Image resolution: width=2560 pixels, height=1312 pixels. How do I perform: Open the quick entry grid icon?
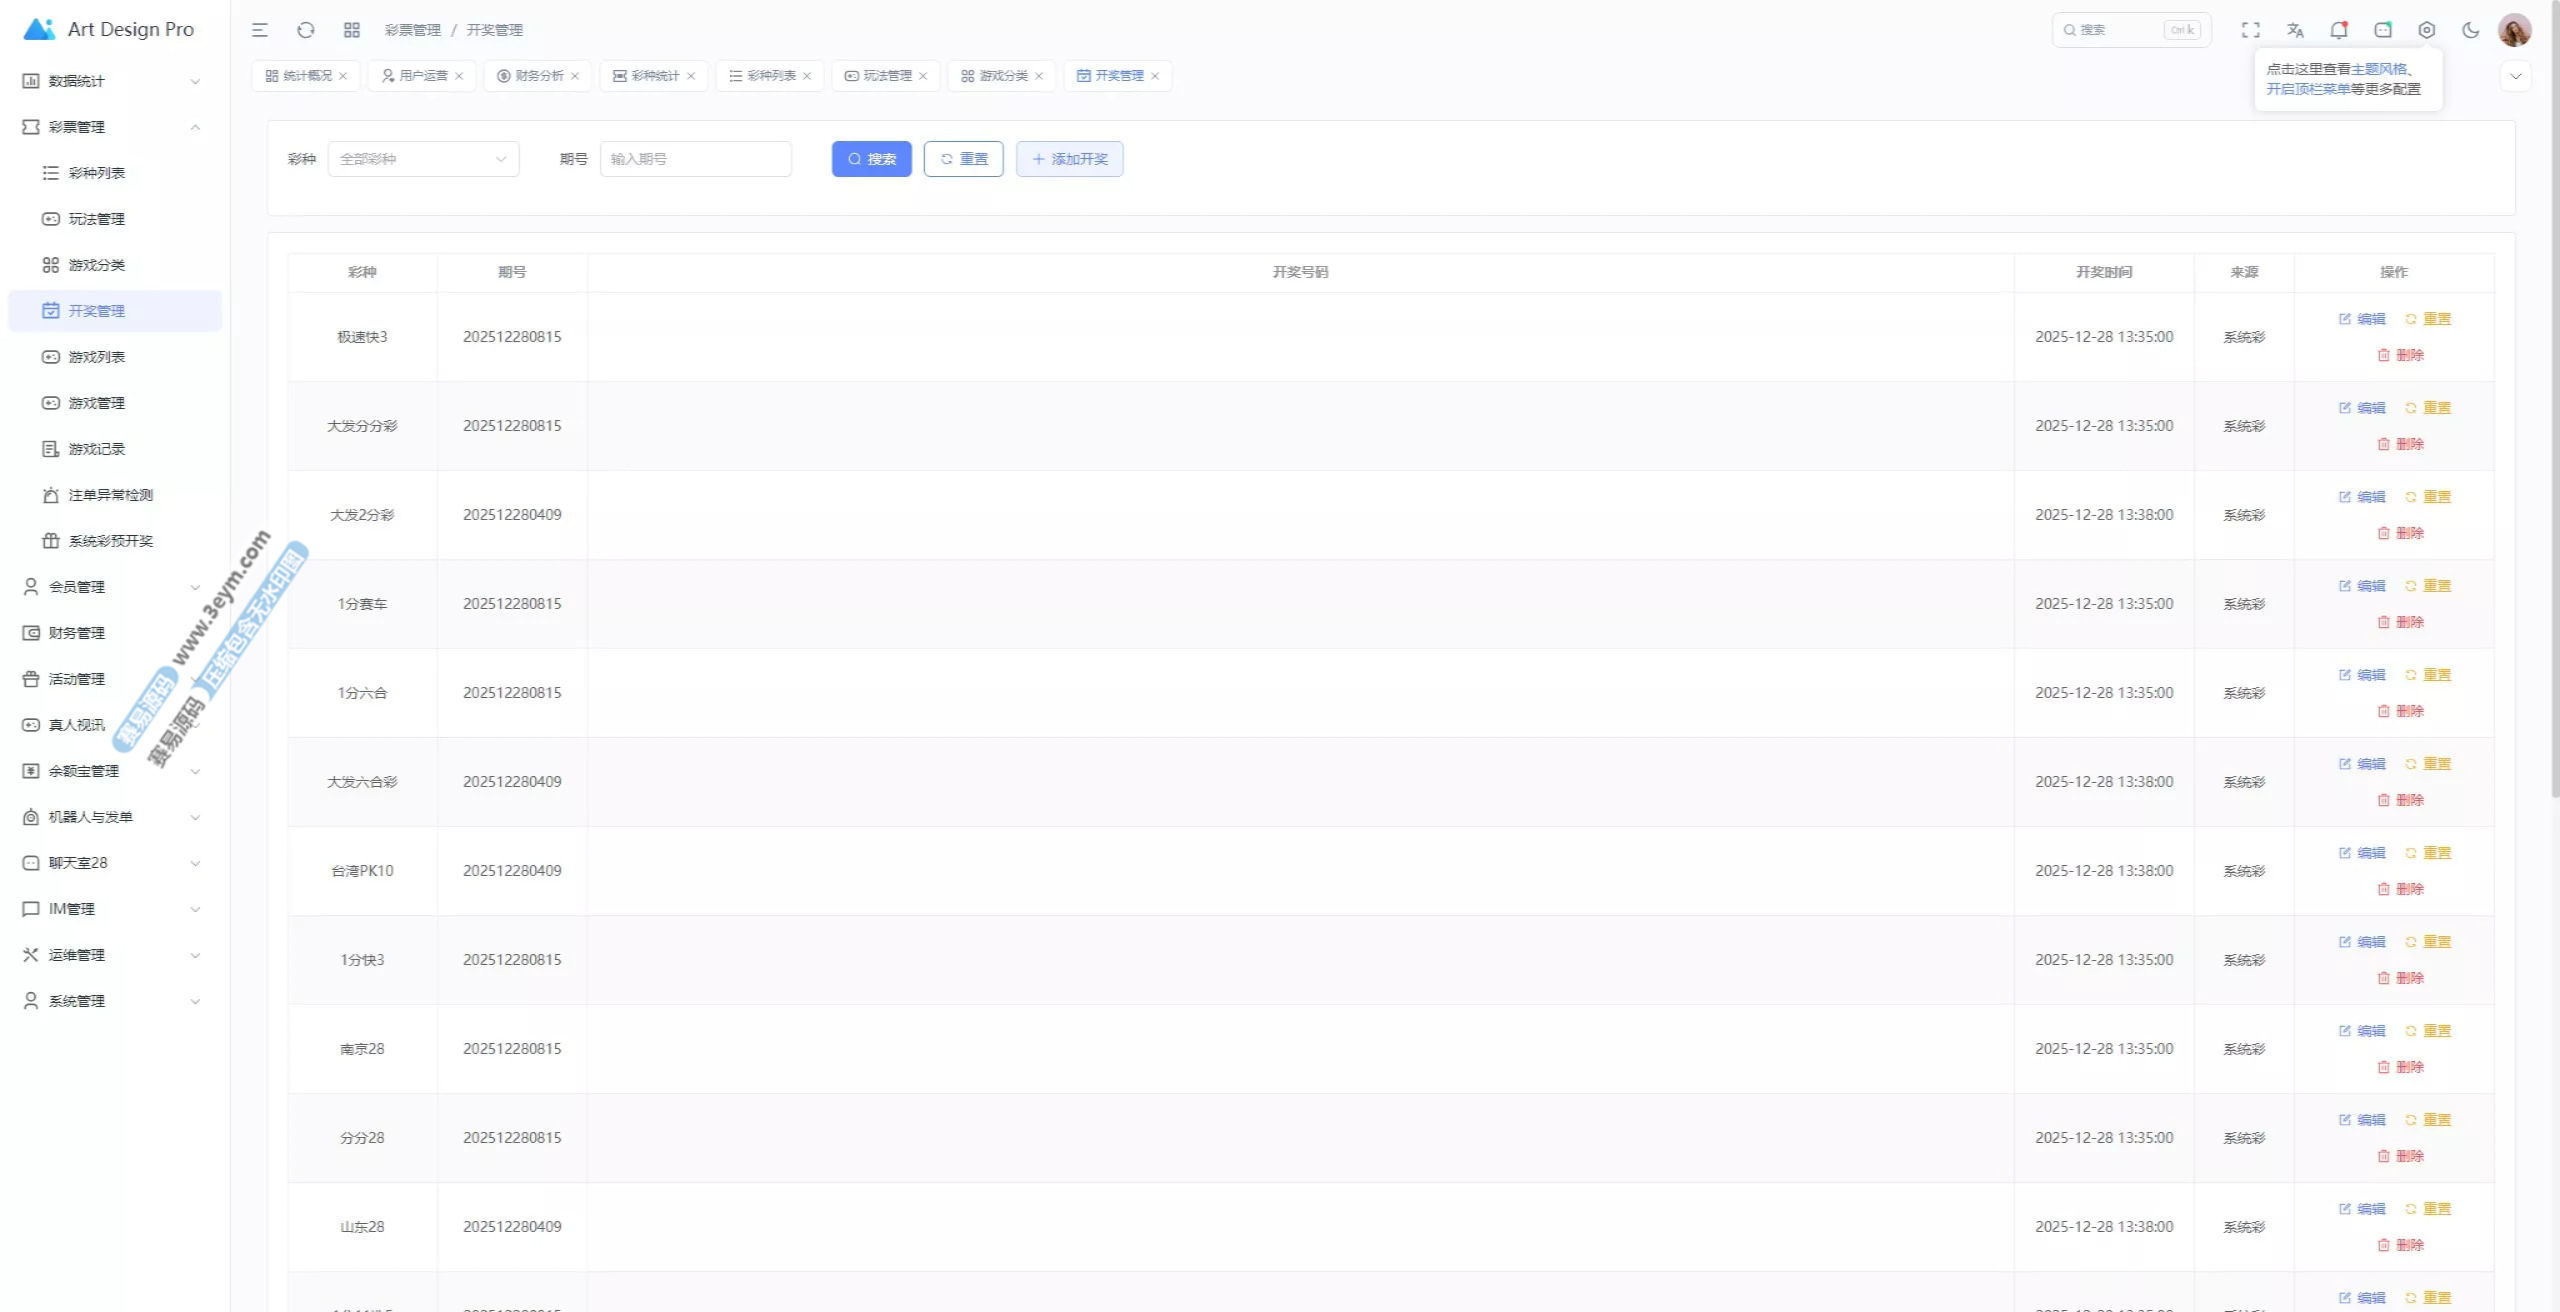352,30
